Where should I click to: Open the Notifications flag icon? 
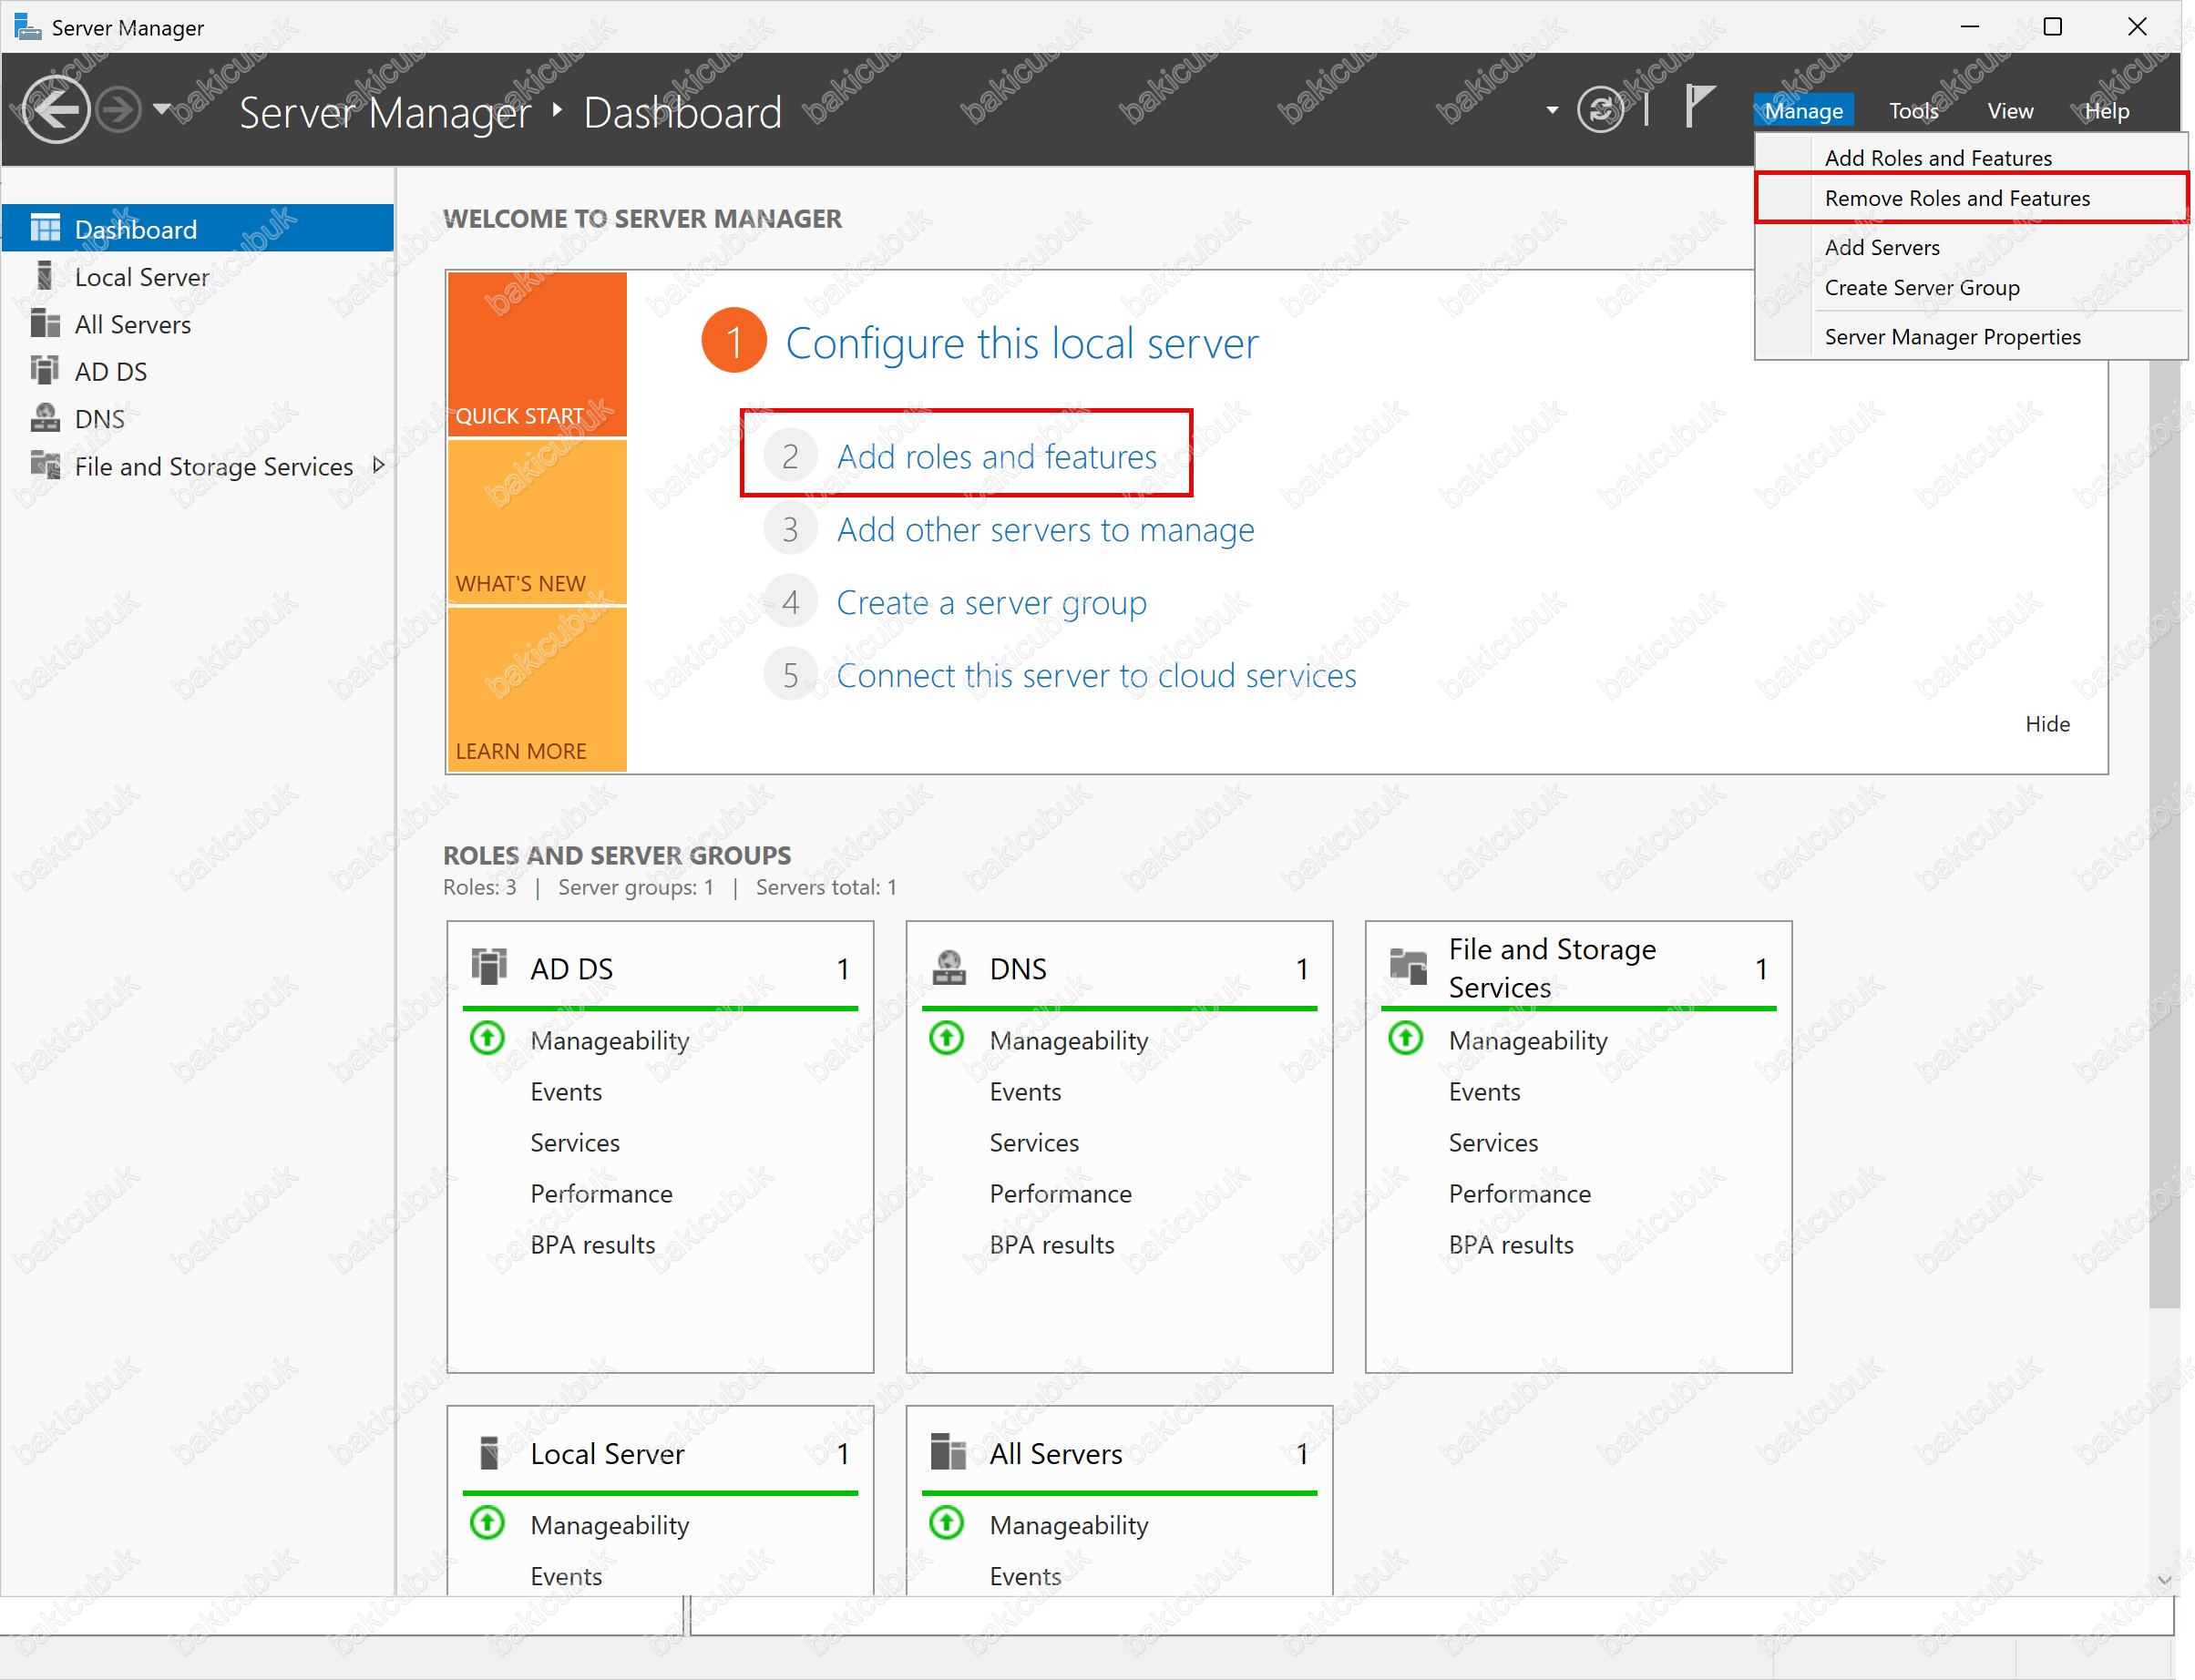(x=1698, y=106)
